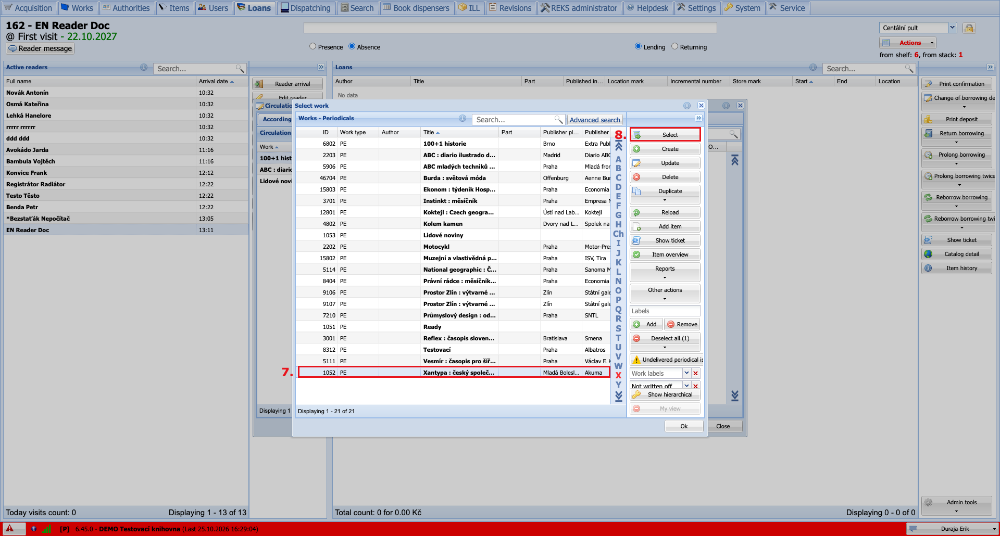Click the Advanced search button
Screen dimensions: 1000x536
tap(595, 119)
